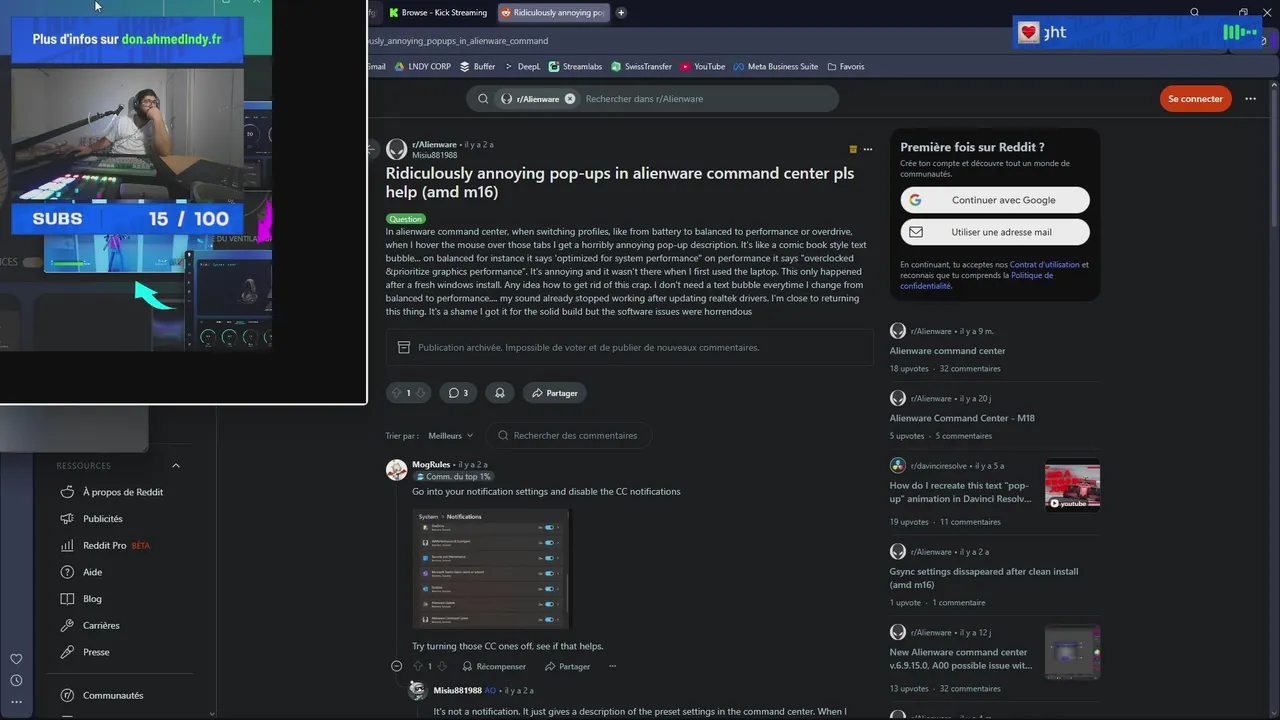Collapse the RESSOURCES sidebar section
The width and height of the screenshot is (1280, 720).
pos(176,466)
